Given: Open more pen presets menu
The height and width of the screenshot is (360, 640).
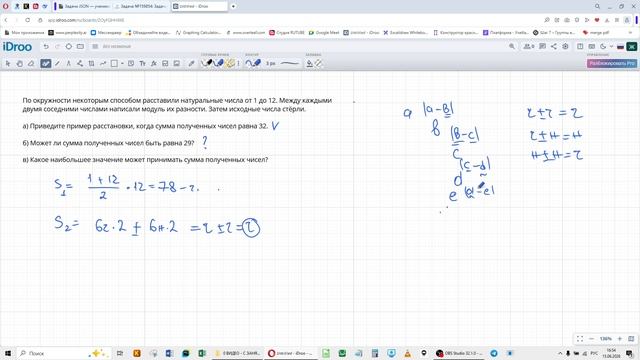Looking at the screenshot, I should (239, 63).
